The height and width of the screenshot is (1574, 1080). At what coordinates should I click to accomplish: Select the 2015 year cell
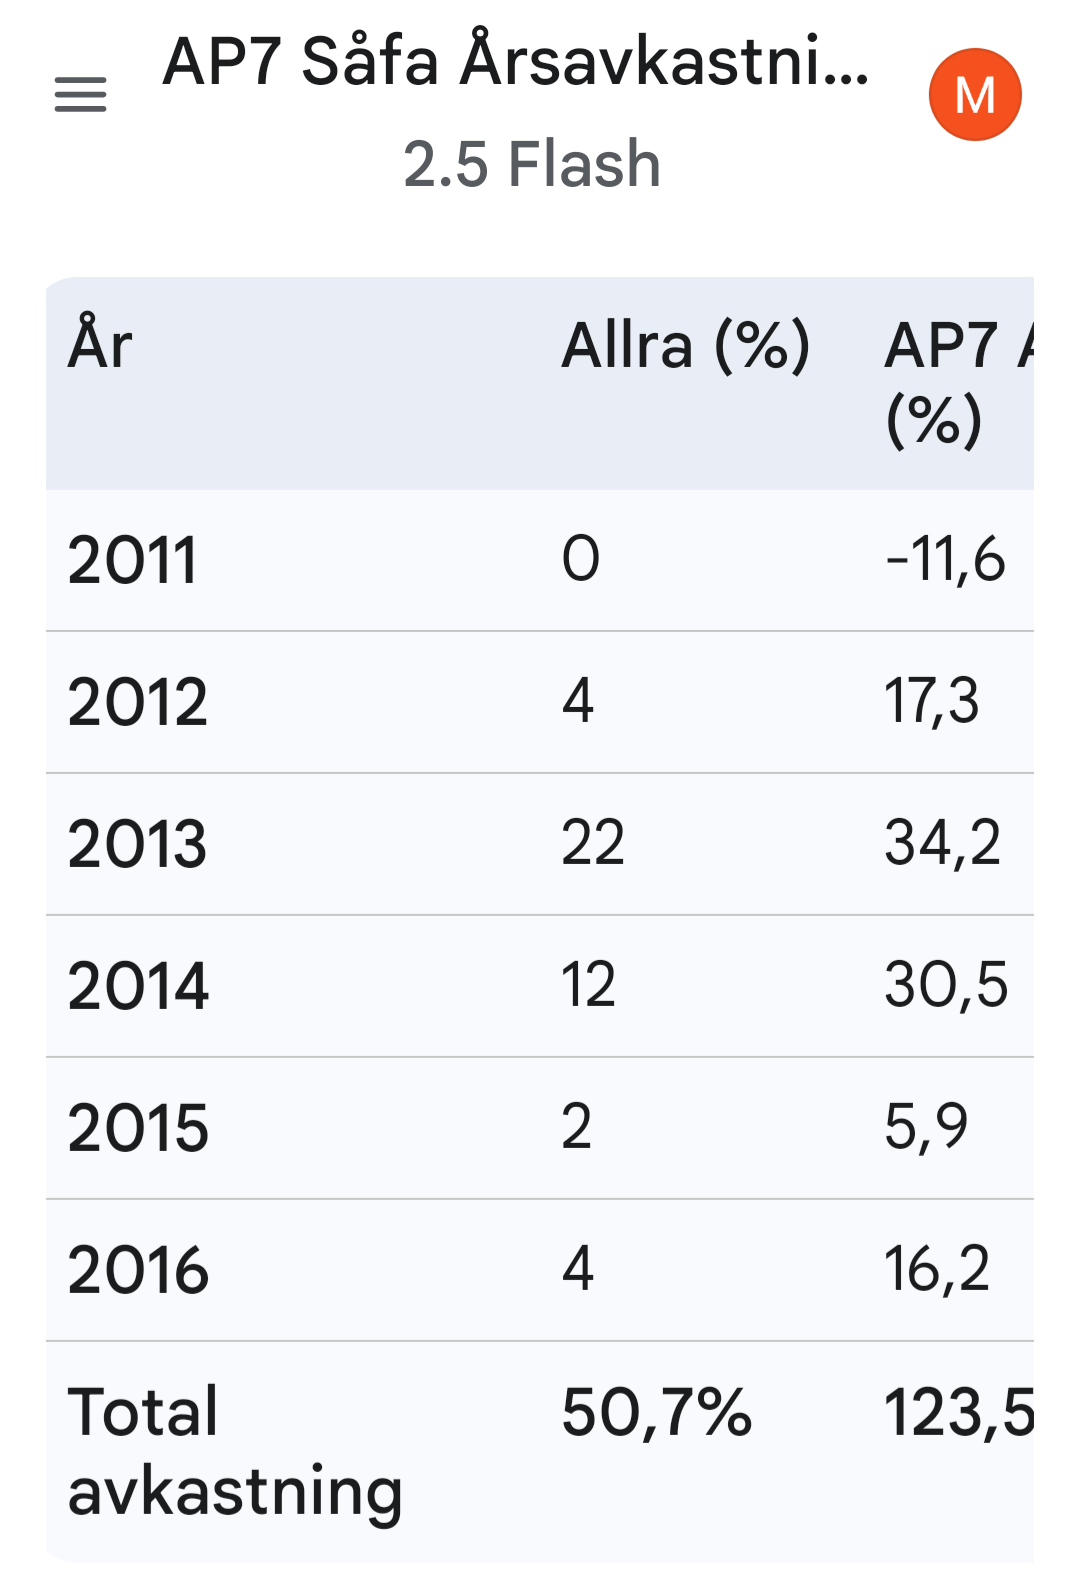point(138,1128)
